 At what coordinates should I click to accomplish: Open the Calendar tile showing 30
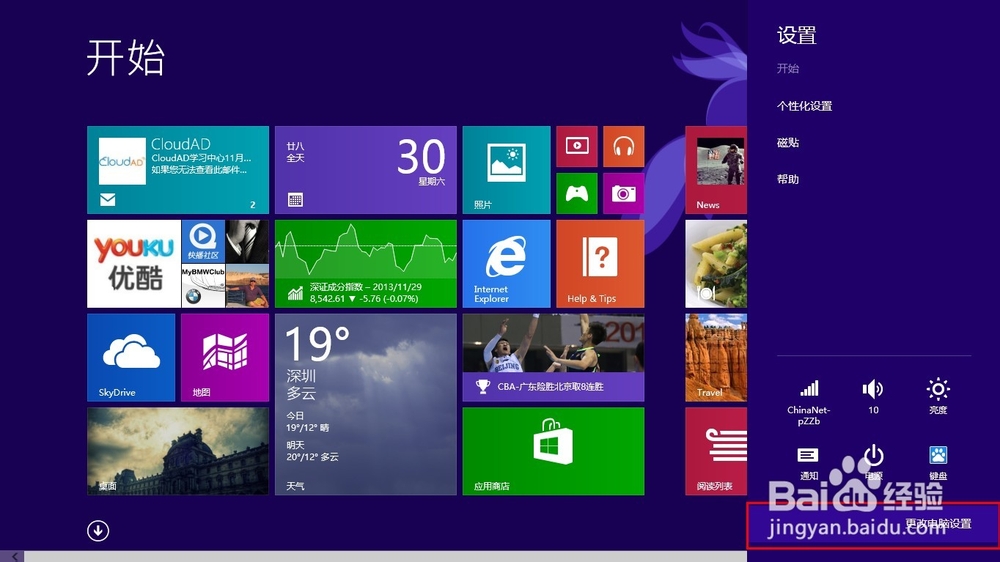tap(365, 170)
